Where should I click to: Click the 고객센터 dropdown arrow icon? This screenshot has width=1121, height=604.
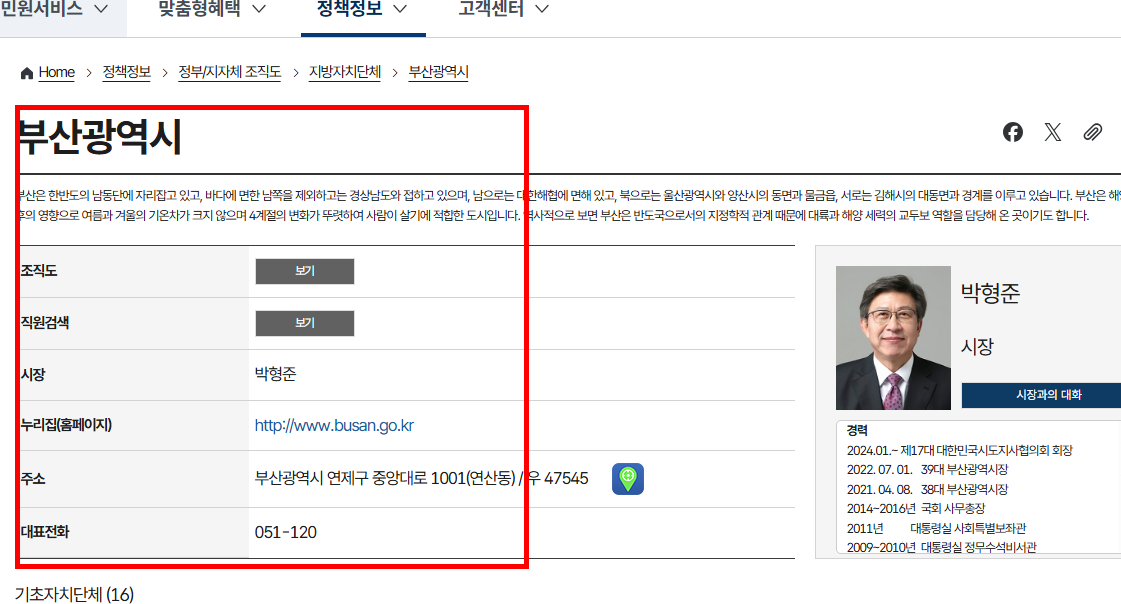tap(540, 9)
